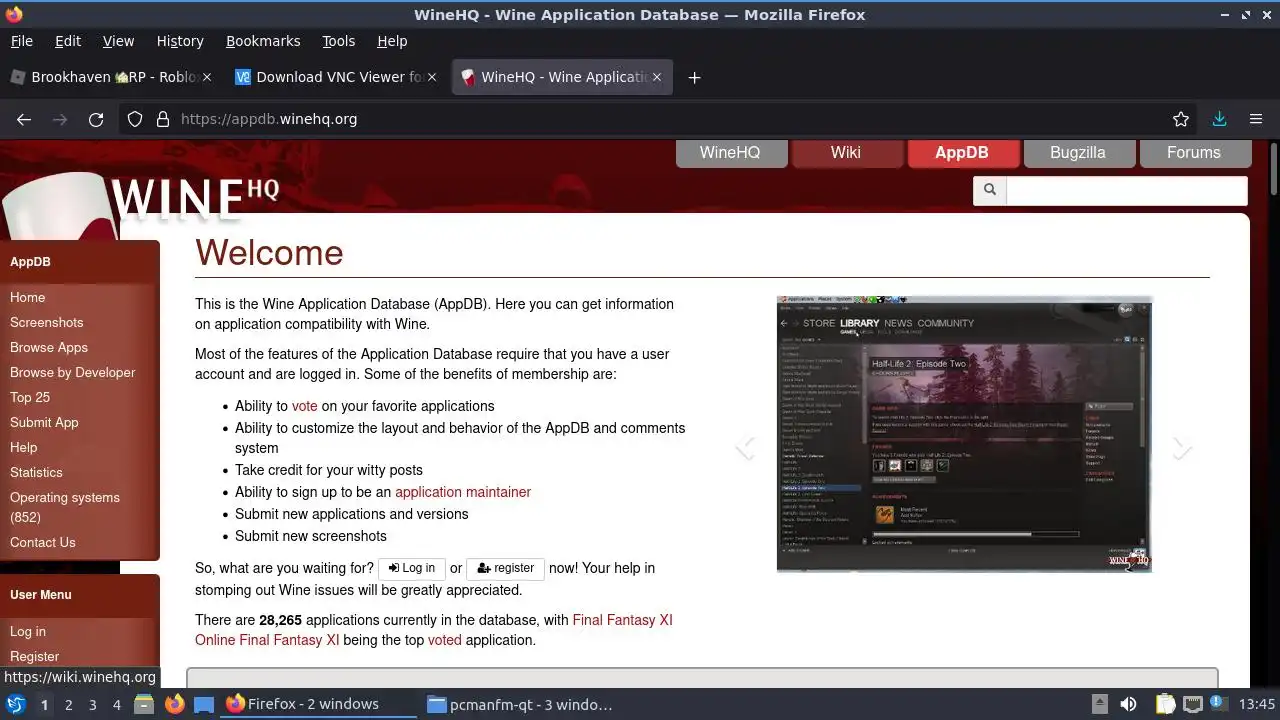Click Register under User Menu
Image resolution: width=1280 pixels, height=720 pixels.
pos(35,656)
